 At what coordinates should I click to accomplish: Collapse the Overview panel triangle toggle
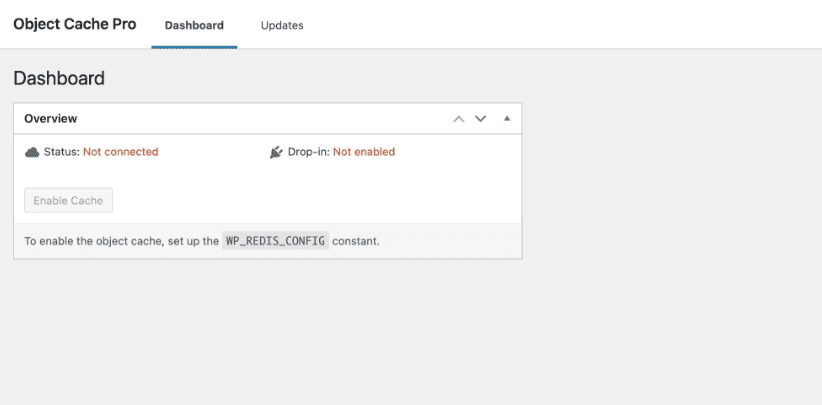(x=507, y=119)
